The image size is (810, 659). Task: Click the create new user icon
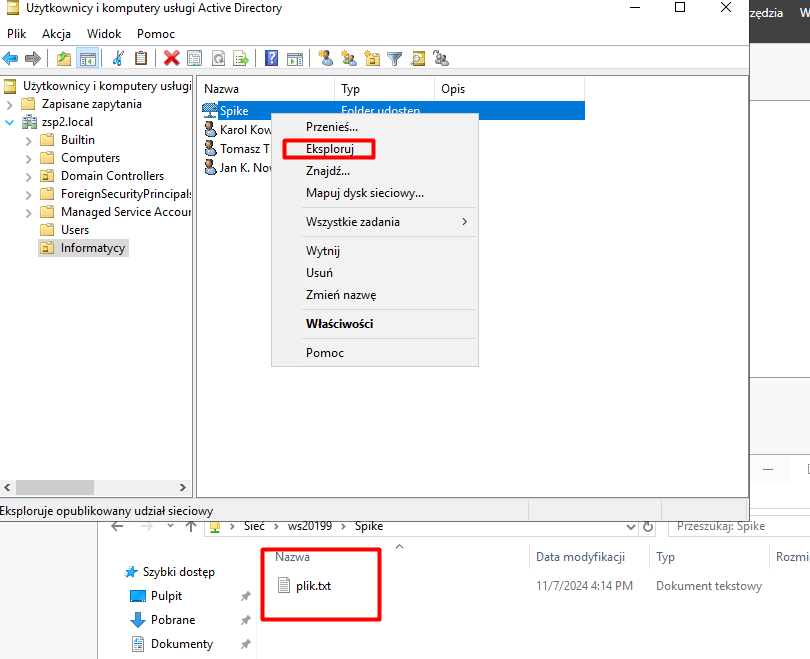coord(325,58)
